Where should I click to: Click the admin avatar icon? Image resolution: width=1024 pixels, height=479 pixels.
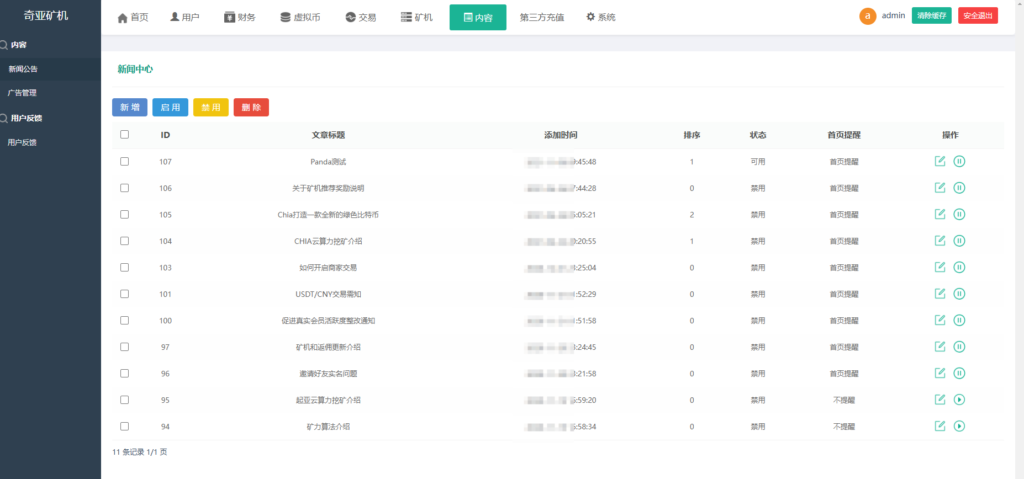click(867, 16)
